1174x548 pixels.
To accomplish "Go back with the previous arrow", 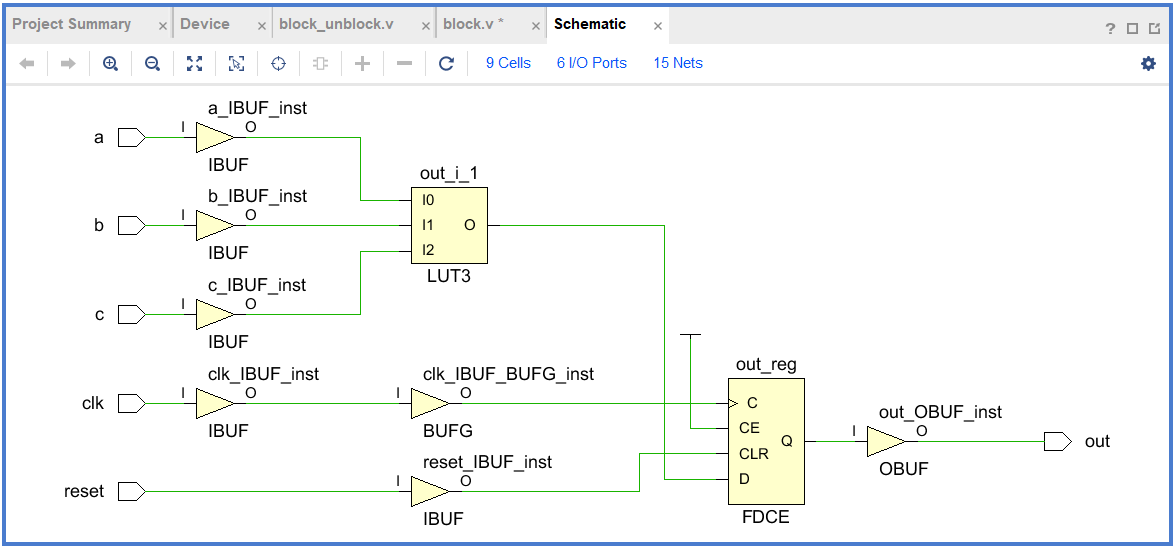I will point(27,64).
